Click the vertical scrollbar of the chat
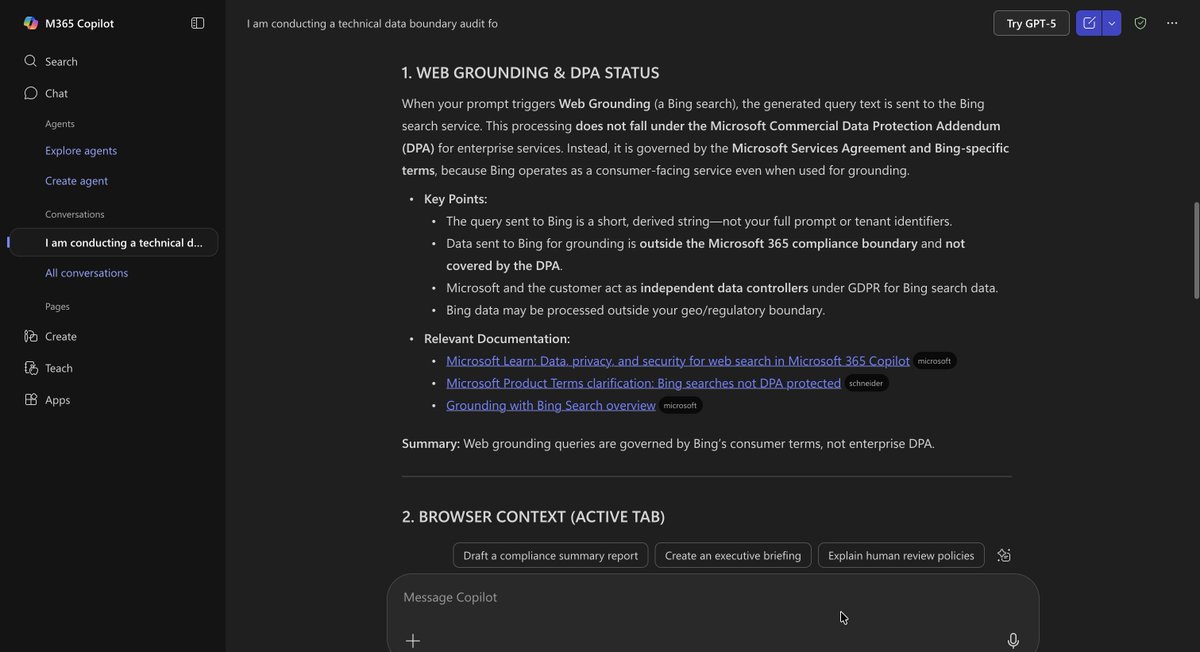The height and width of the screenshot is (652, 1200). point(1194,250)
